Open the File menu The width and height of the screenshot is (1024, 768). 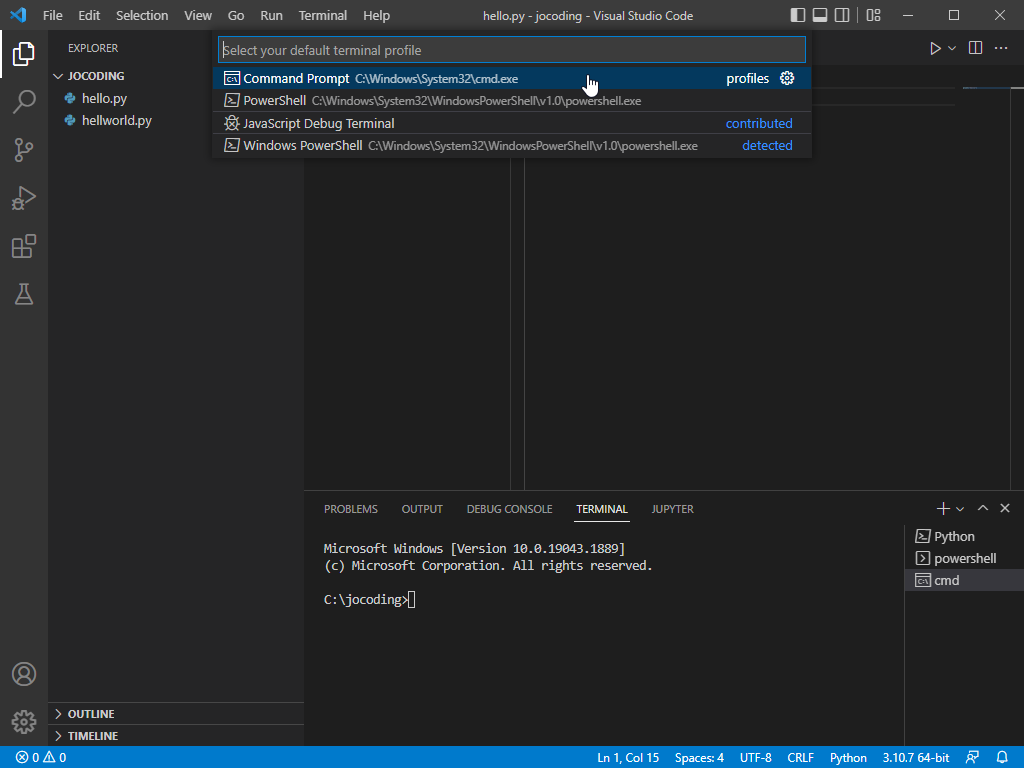(x=52, y=15)
